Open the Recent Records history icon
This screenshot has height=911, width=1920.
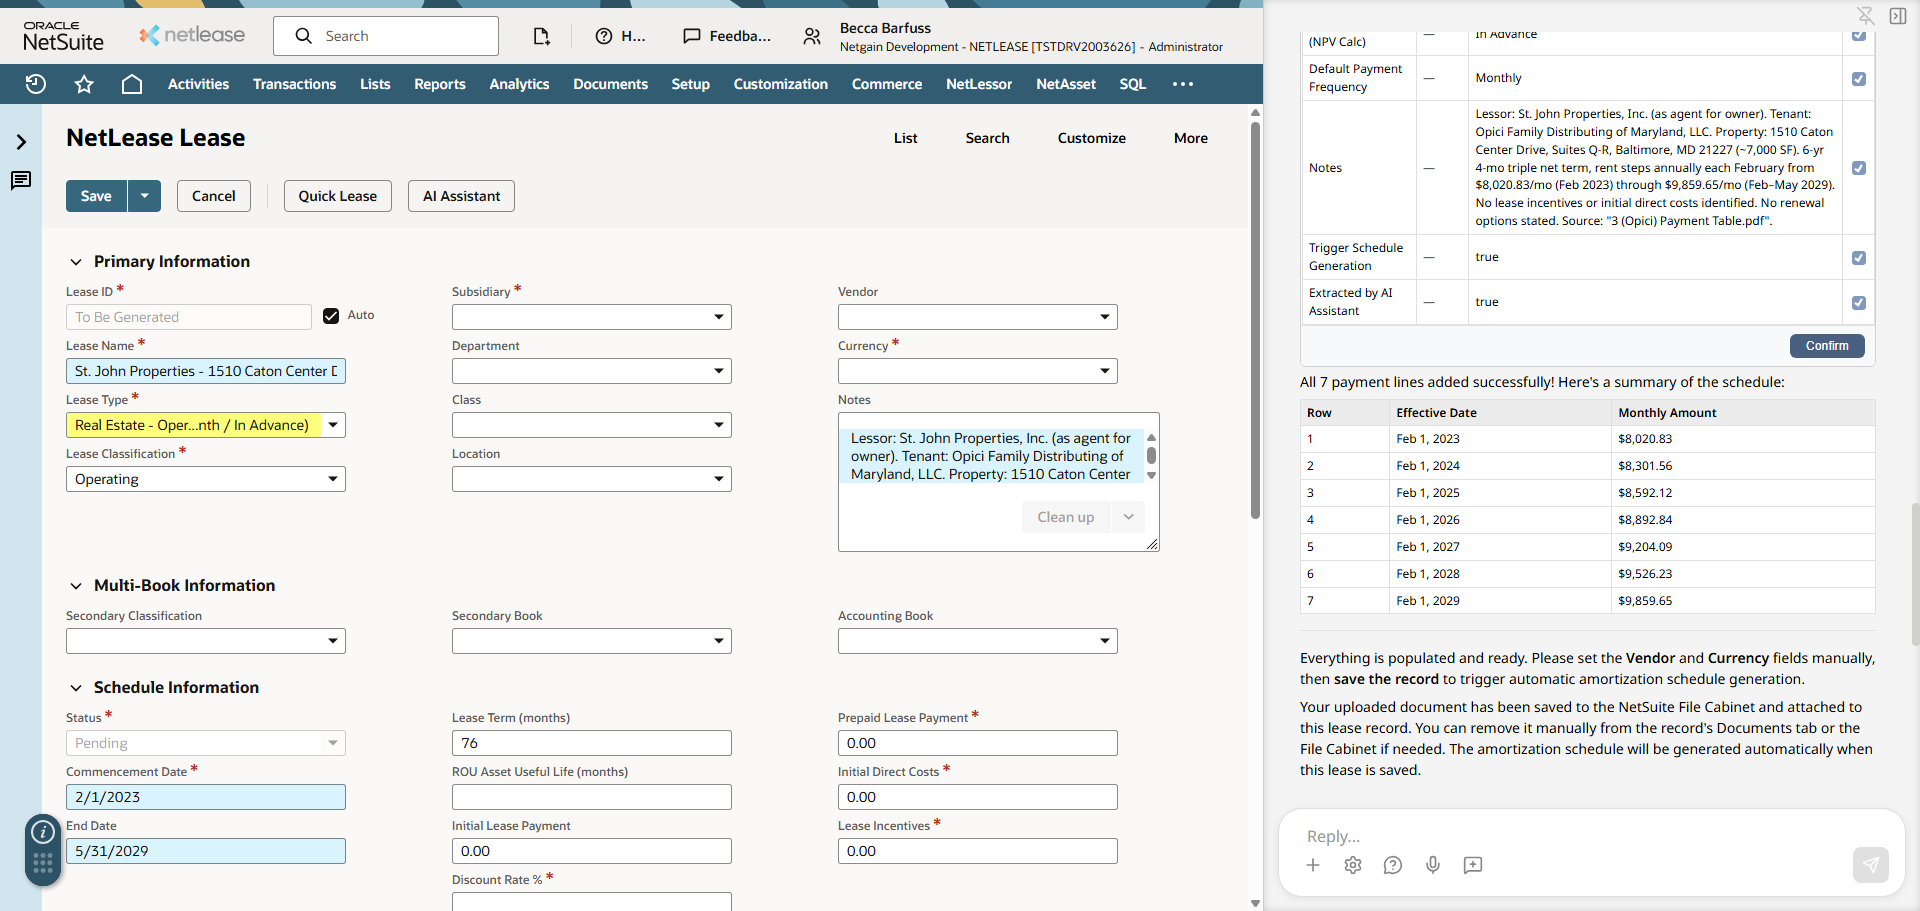[x=36, y=84]
